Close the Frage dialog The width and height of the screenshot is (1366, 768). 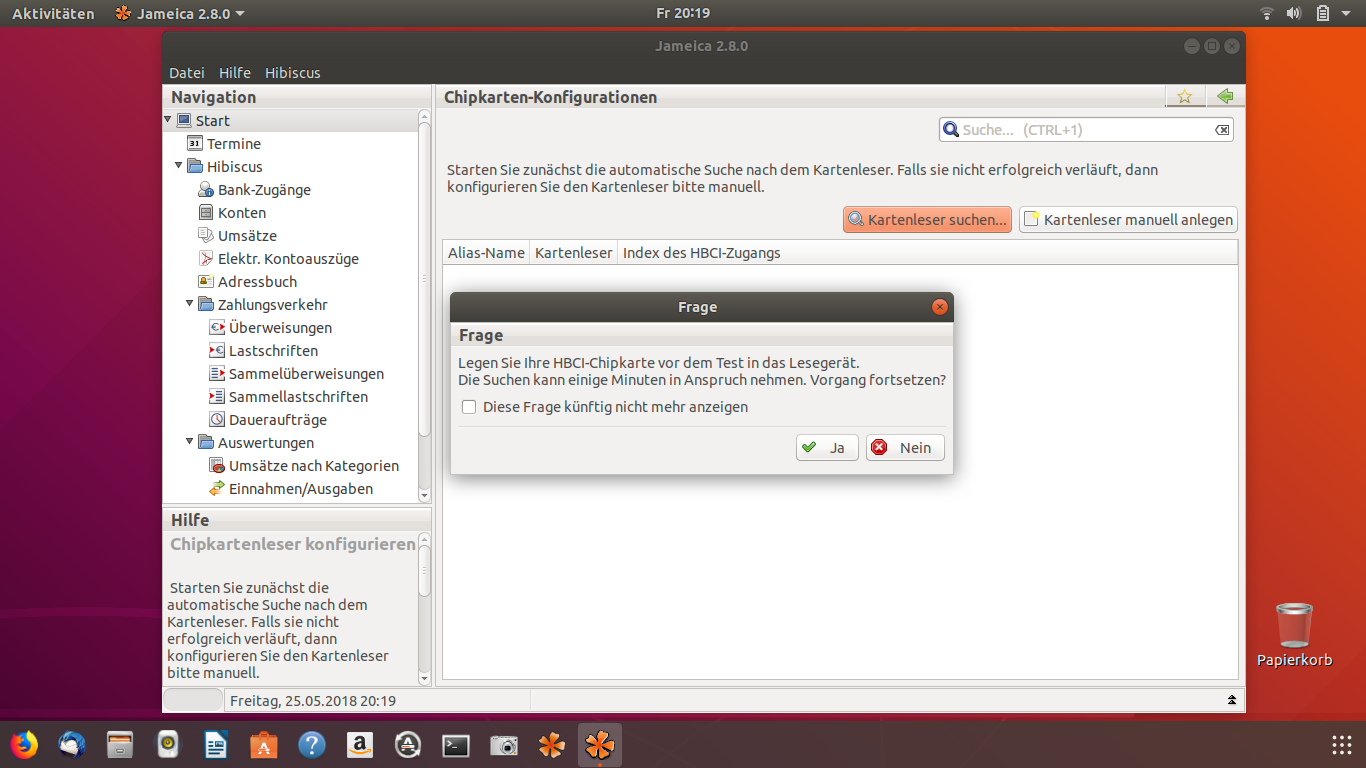click(x=939, y=307)
